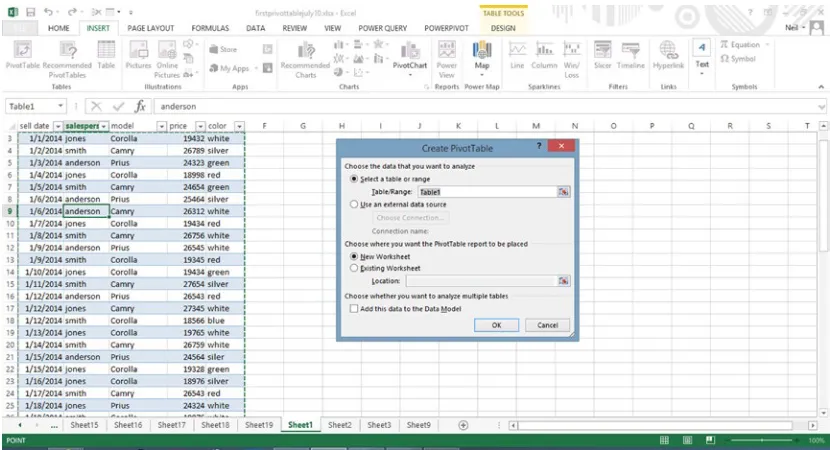The width and height of the screenshot is (830, 450).
Task: Click the Location input field
Action: click(x=481, y=281)
